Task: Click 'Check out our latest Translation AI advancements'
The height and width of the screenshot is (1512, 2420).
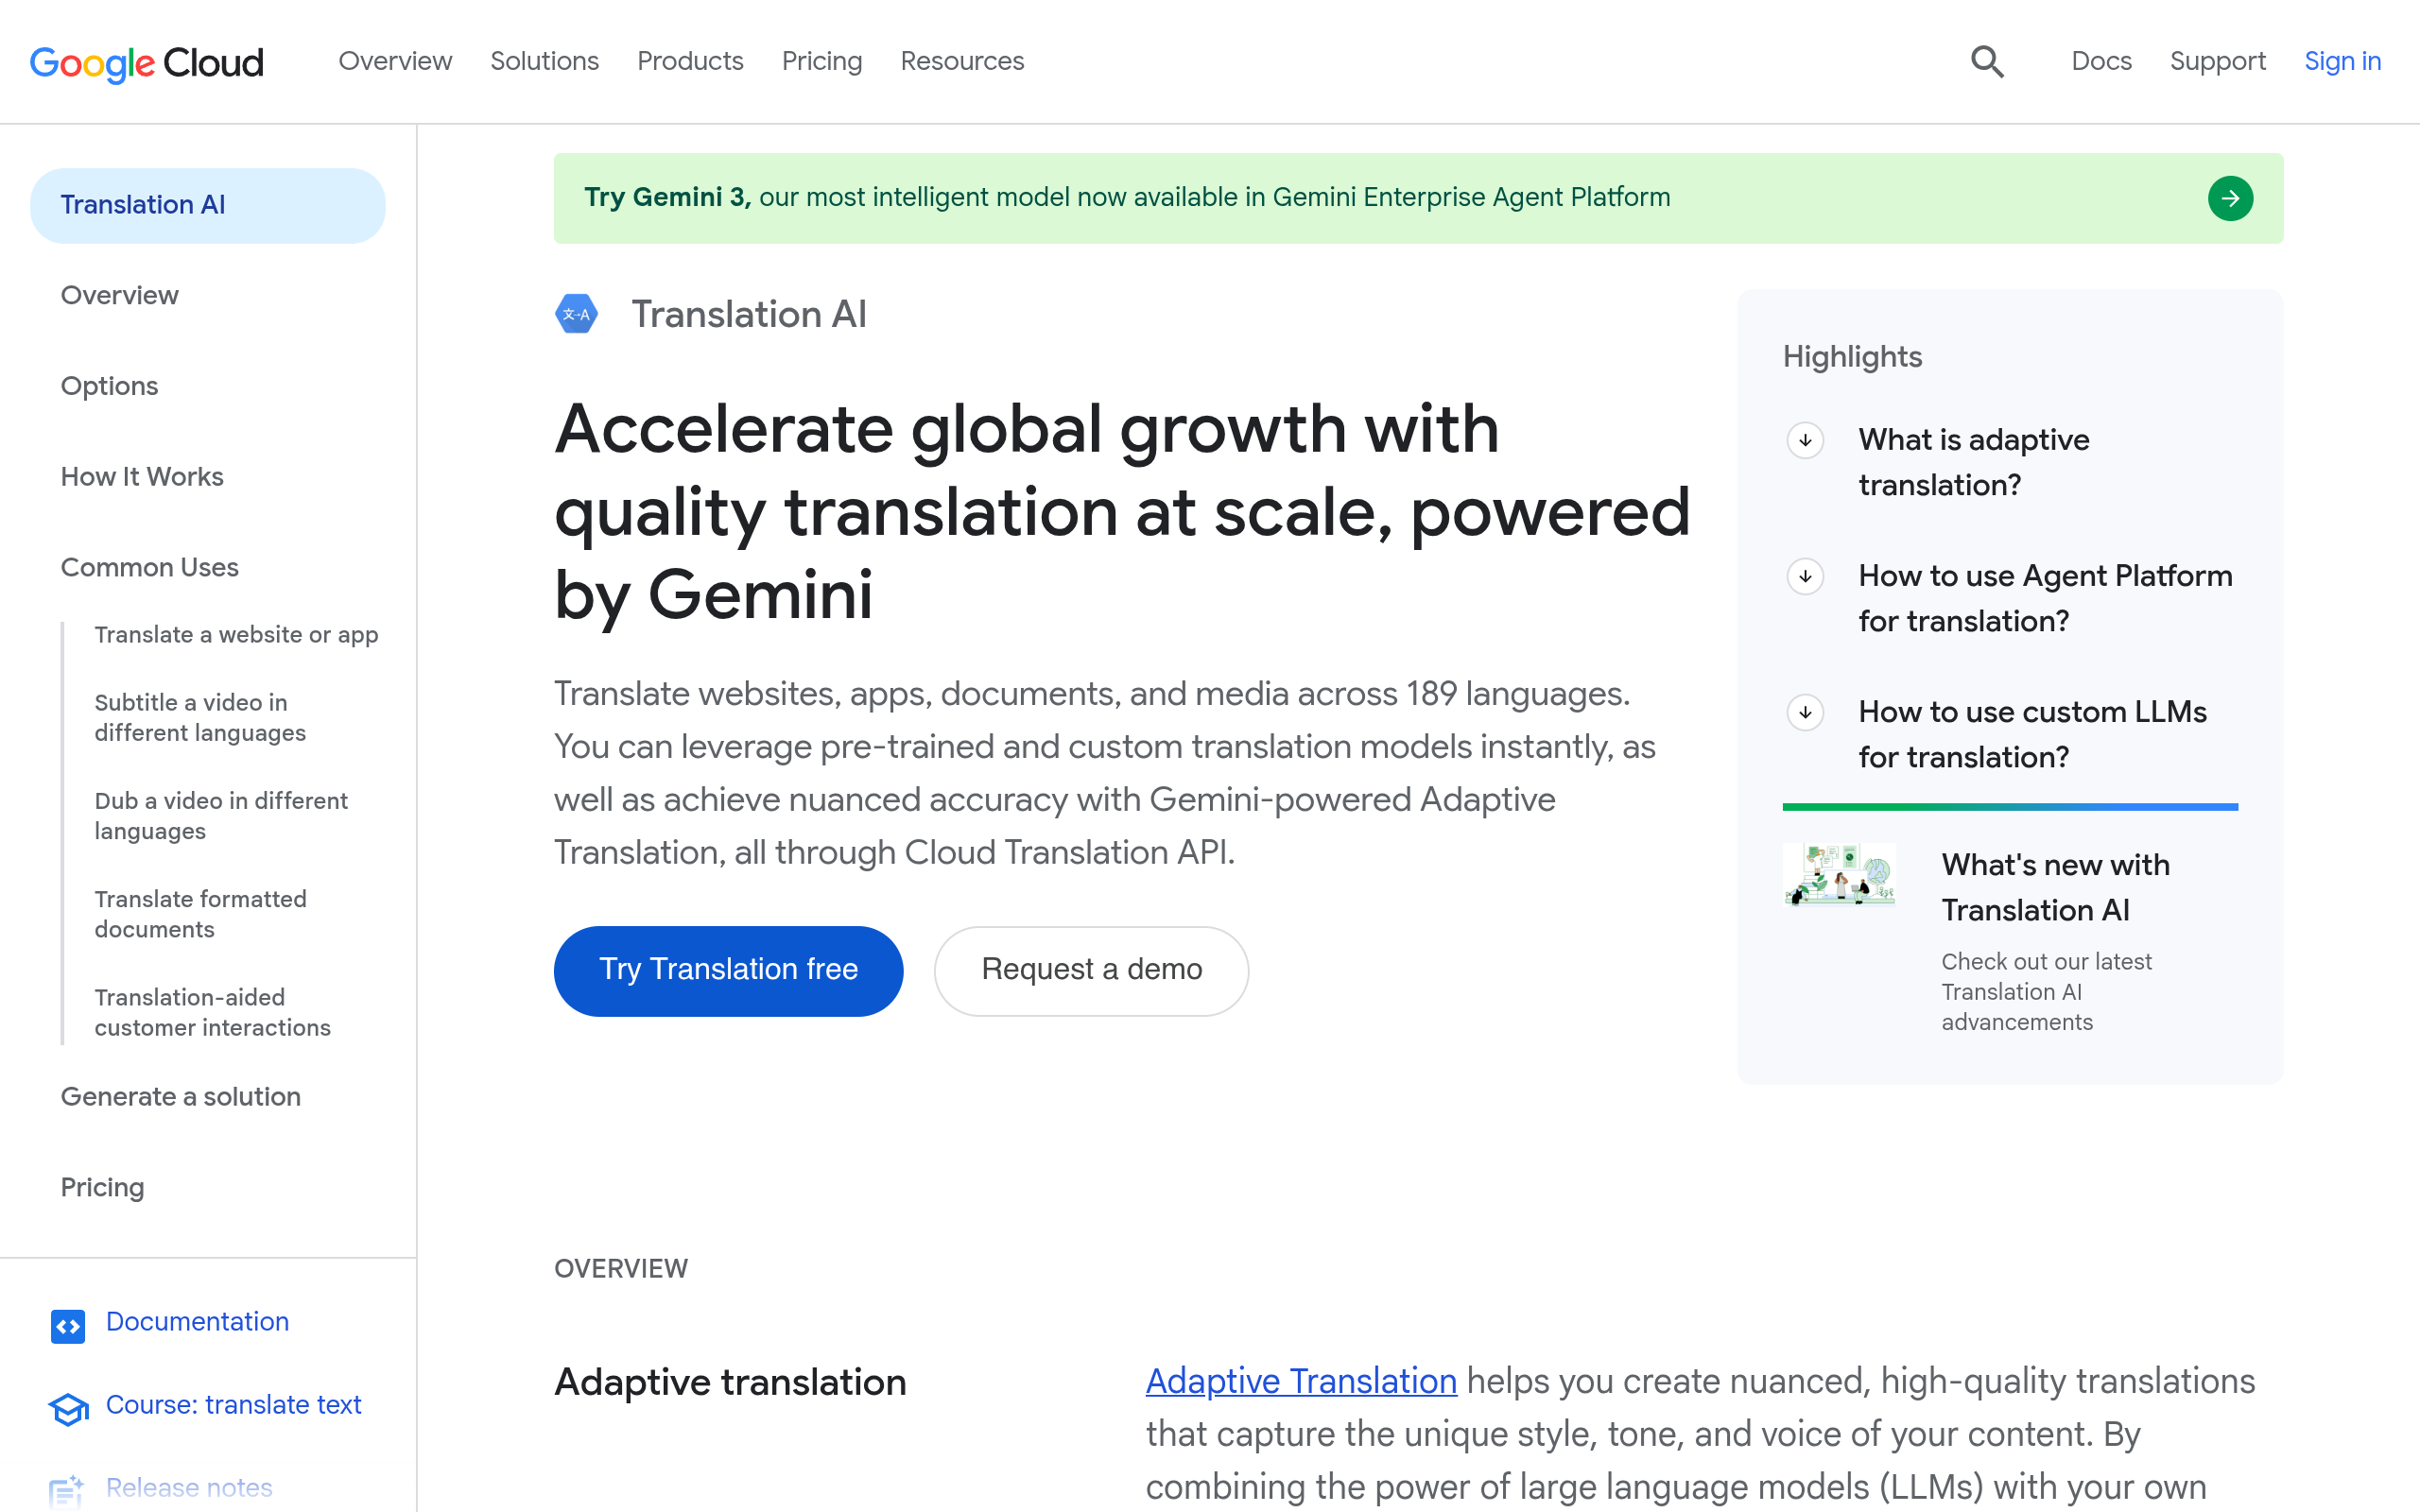Action: coord(2046,992)
